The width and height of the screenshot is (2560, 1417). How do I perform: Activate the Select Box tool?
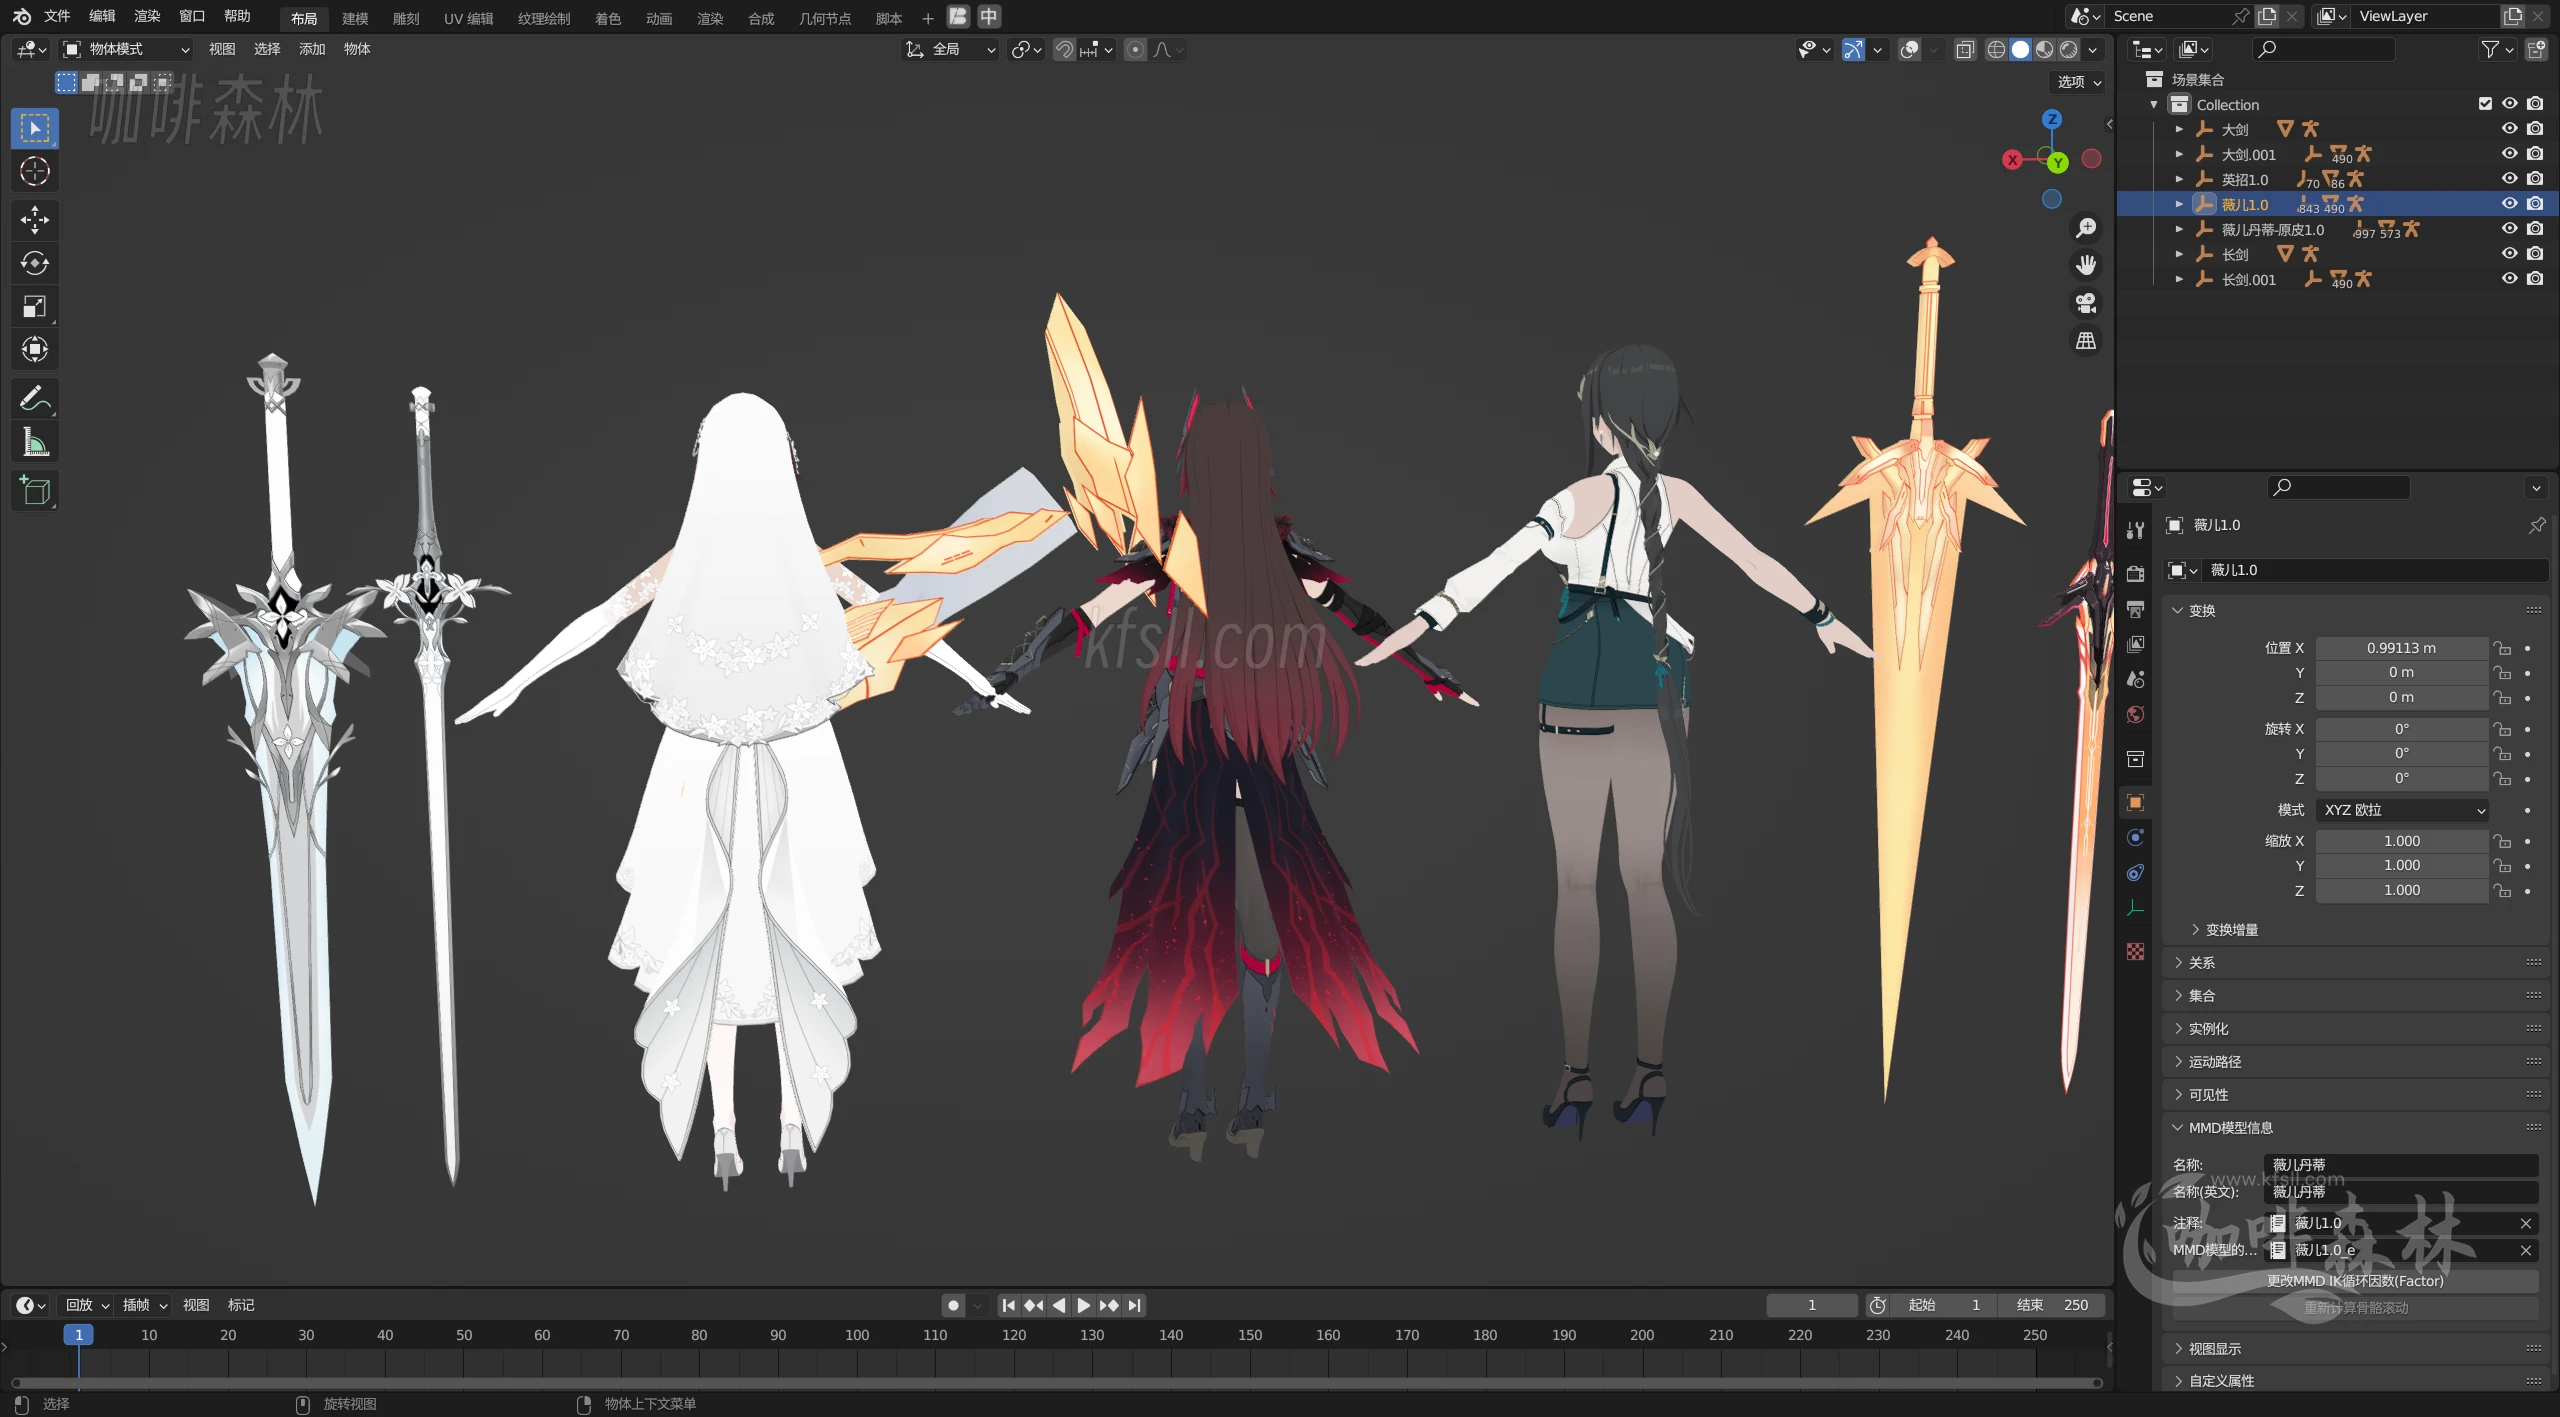tap(35, 128)
